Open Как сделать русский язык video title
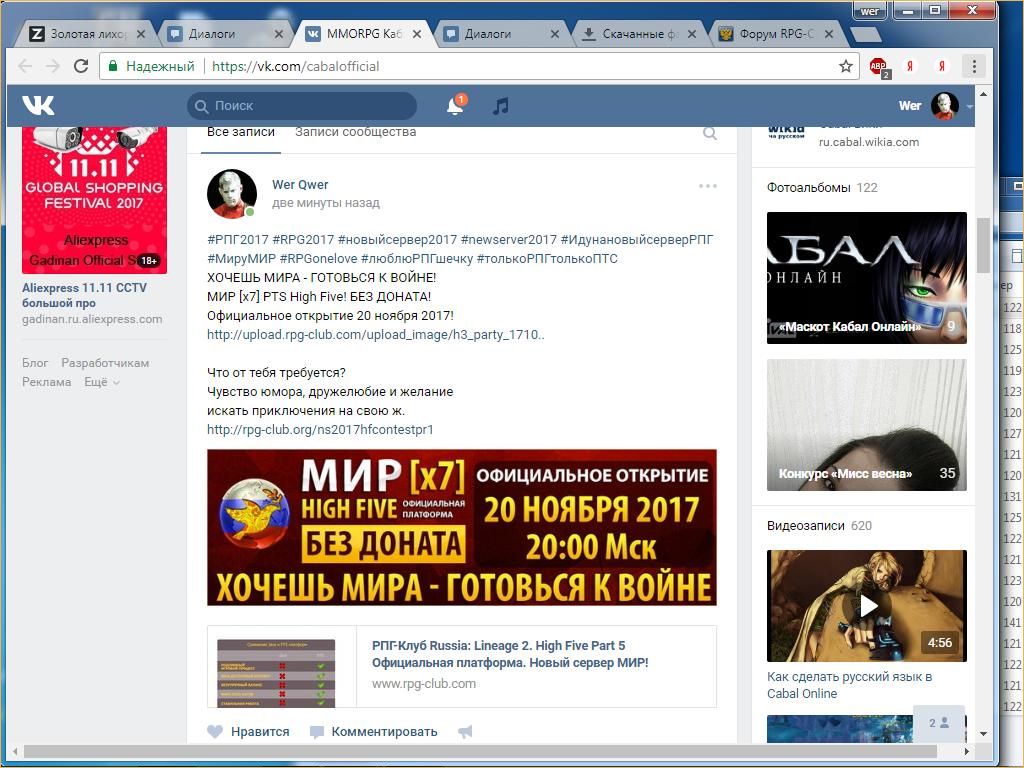 (850, 685)
